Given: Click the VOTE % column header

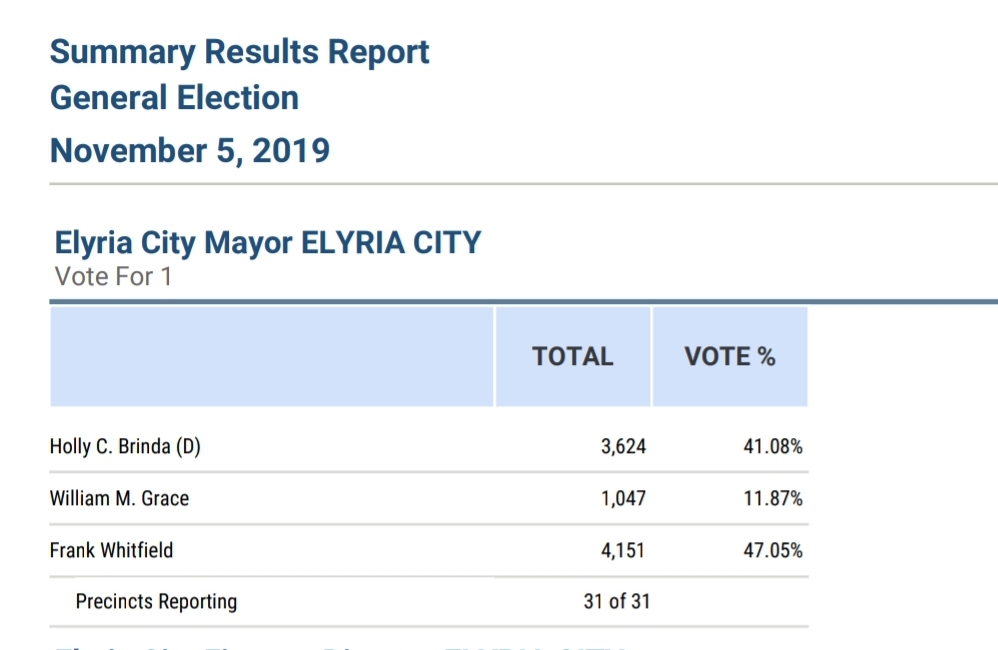Looking at the screenshot, I should pyautogui.click(x=729, y=357).
